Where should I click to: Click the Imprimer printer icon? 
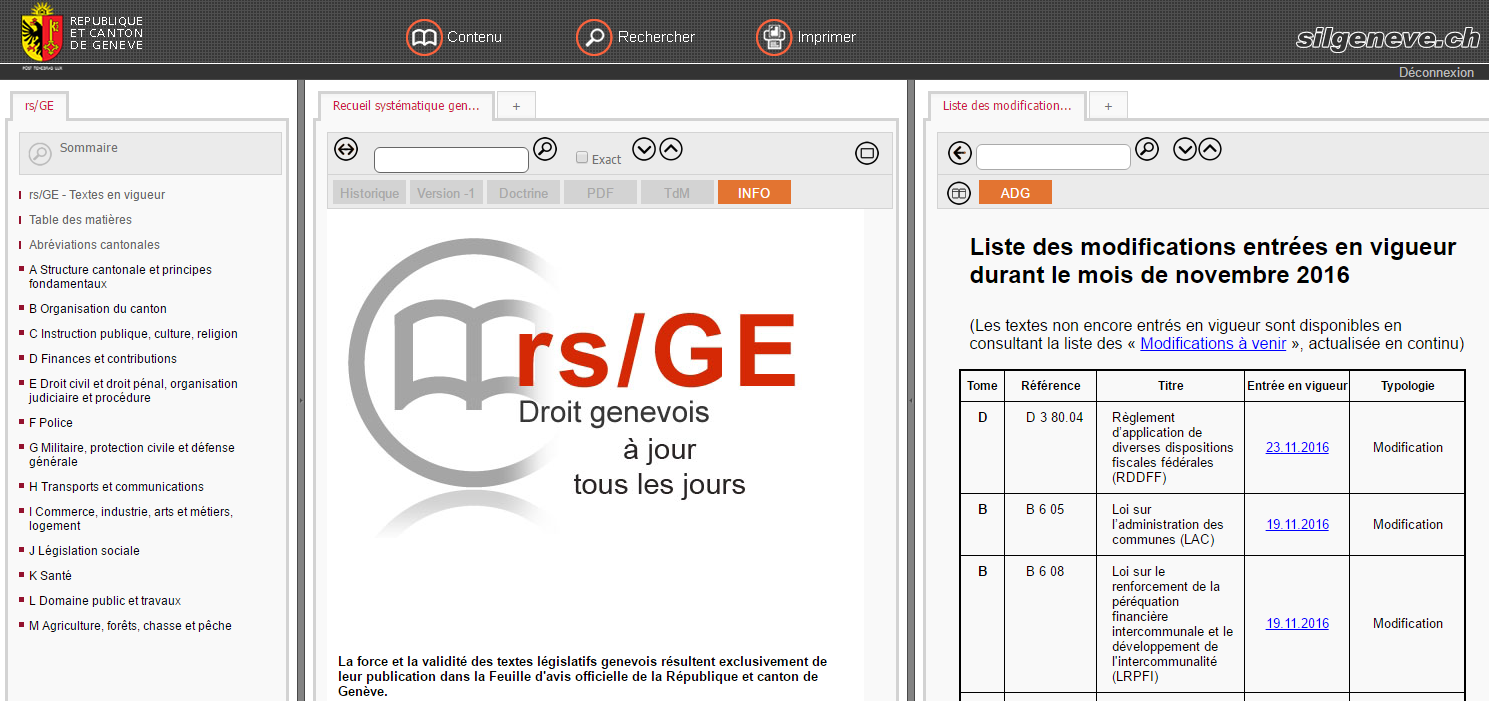click(x=774, y=37)
